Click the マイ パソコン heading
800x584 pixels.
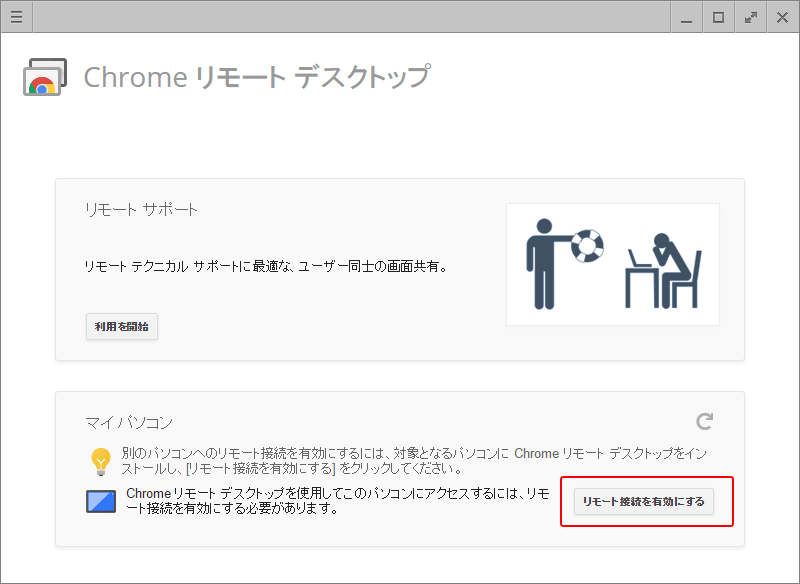click(129, 423)
